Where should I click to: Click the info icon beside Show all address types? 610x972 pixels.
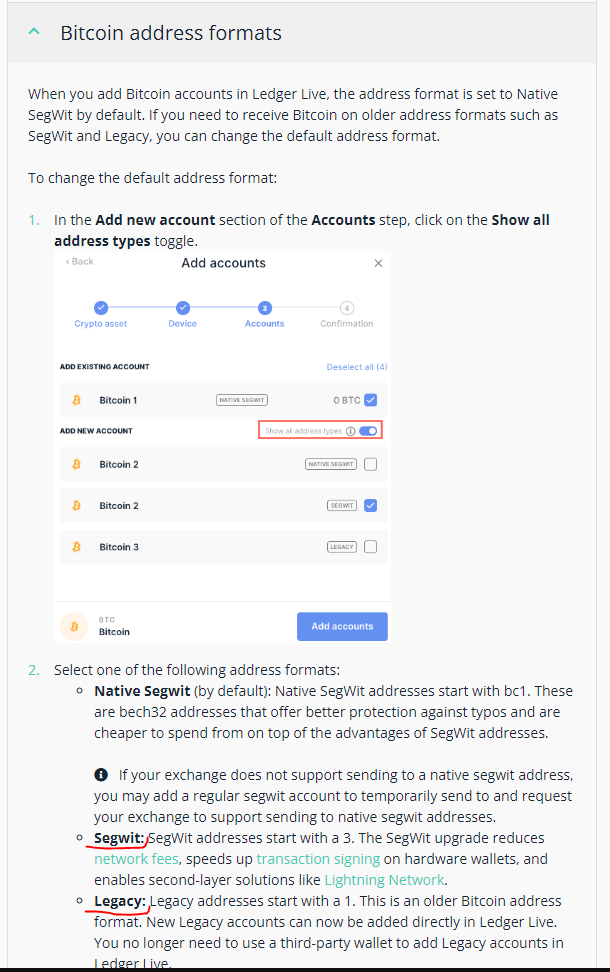point(350,431)
